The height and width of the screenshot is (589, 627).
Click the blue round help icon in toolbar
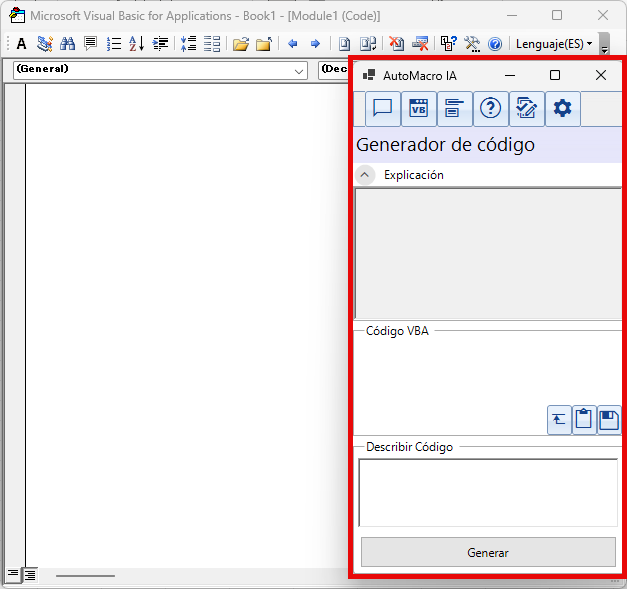[x=495, y=44]
